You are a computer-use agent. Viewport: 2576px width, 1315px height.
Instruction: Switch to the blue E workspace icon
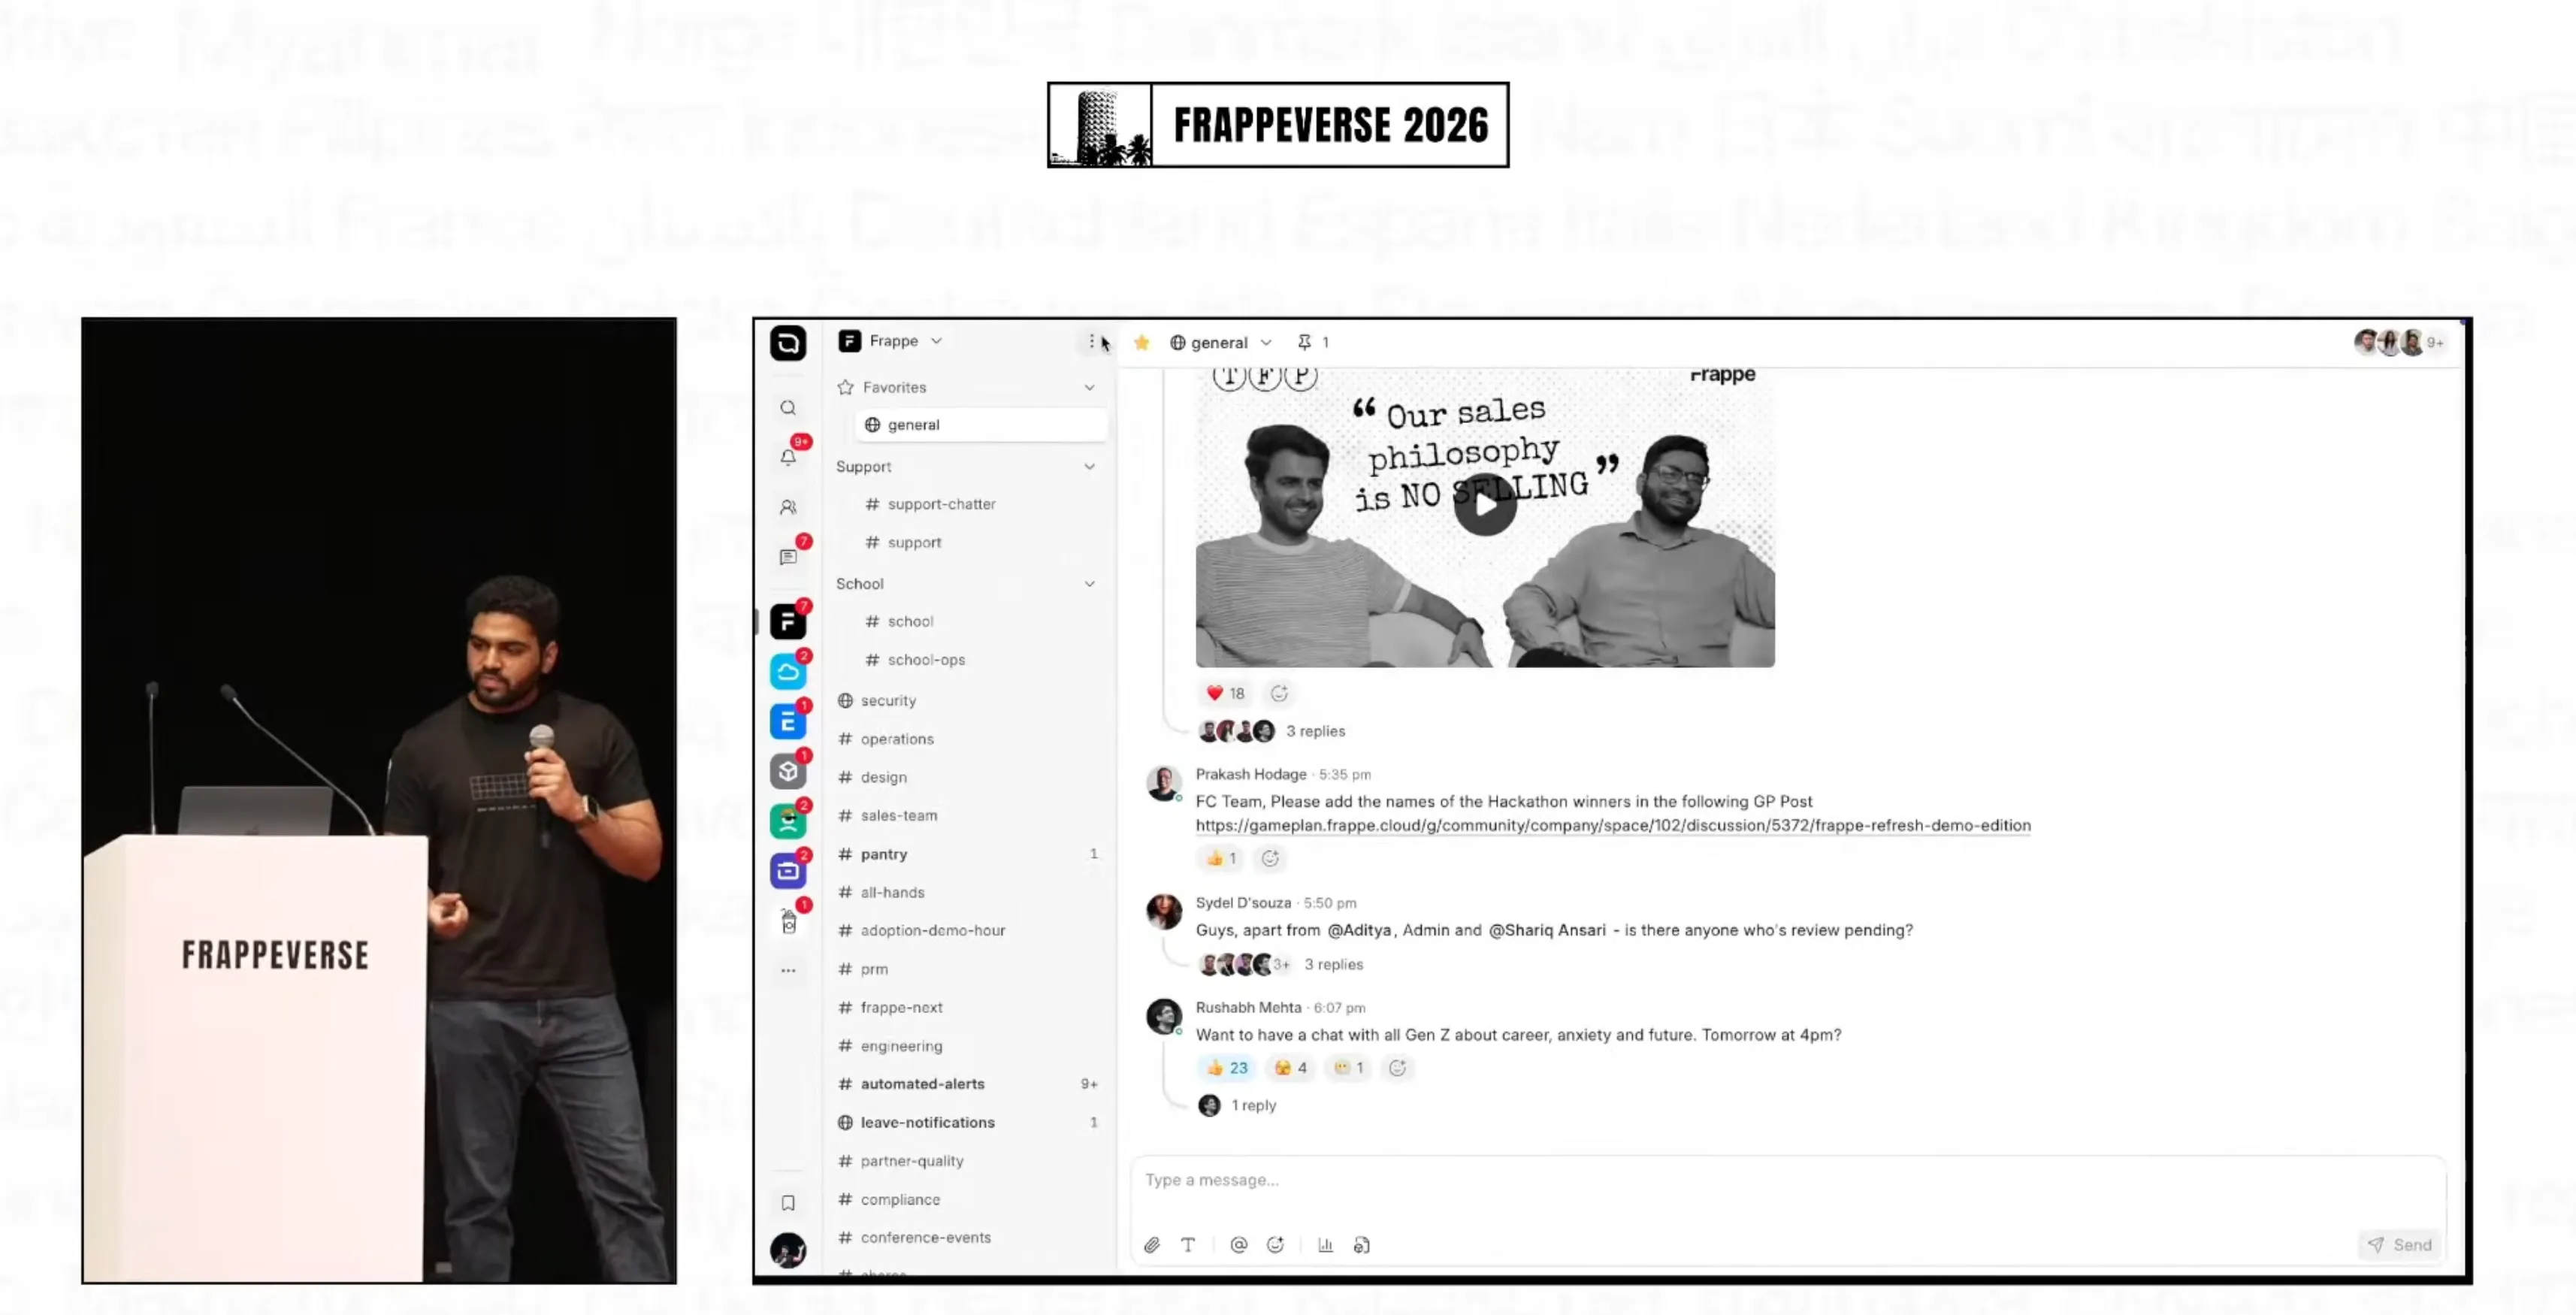pos(788,721)
